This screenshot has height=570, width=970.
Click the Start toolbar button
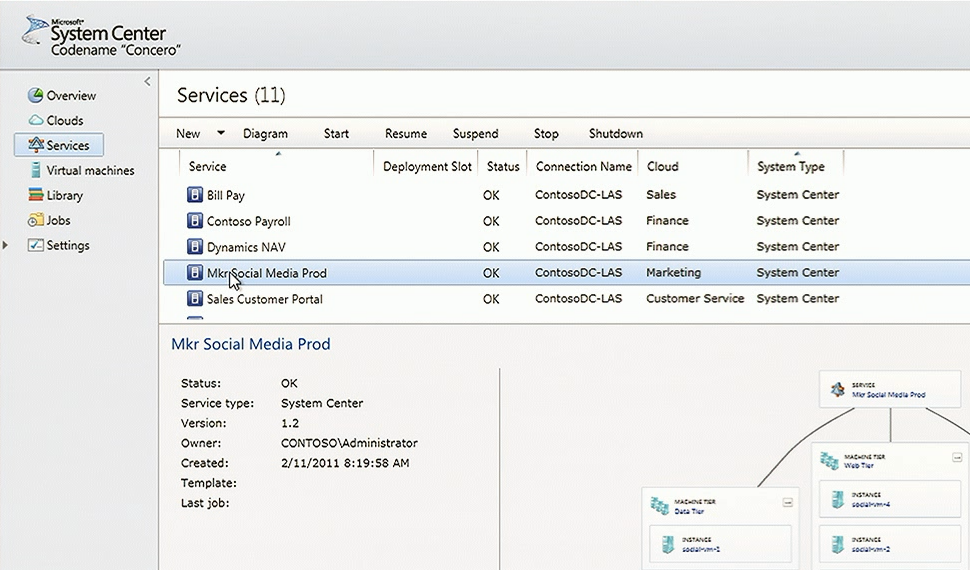(336, 133)
